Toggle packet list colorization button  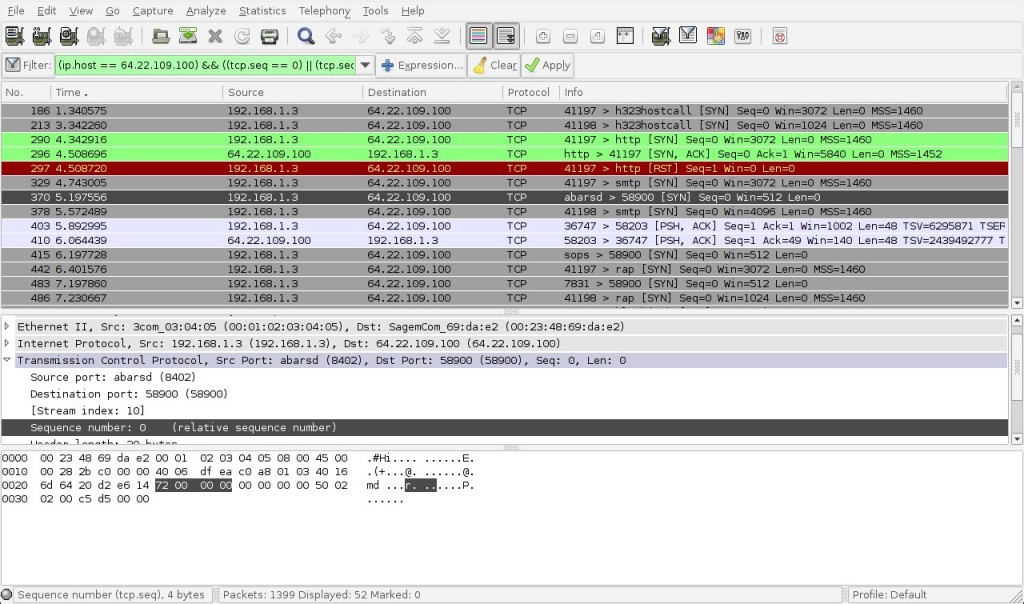tap(479, 36)
